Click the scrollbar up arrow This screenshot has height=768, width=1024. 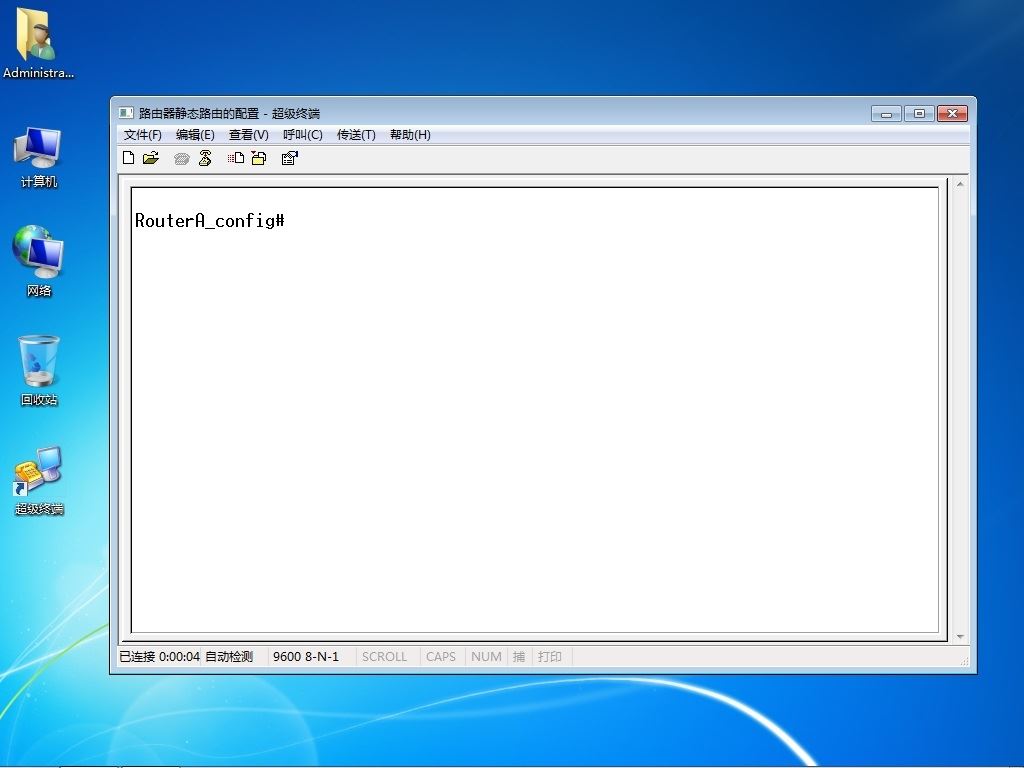click(x=960, y=185)
